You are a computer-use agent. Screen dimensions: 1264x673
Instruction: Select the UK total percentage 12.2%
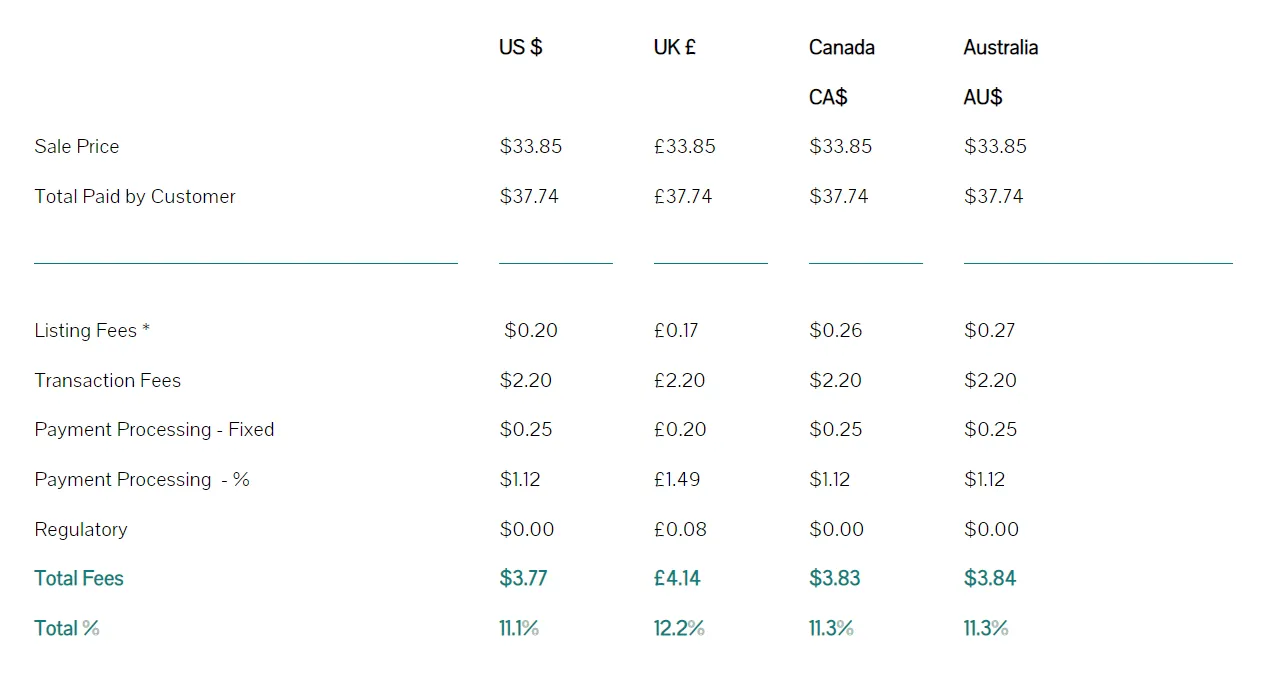(x=679, y=628)
